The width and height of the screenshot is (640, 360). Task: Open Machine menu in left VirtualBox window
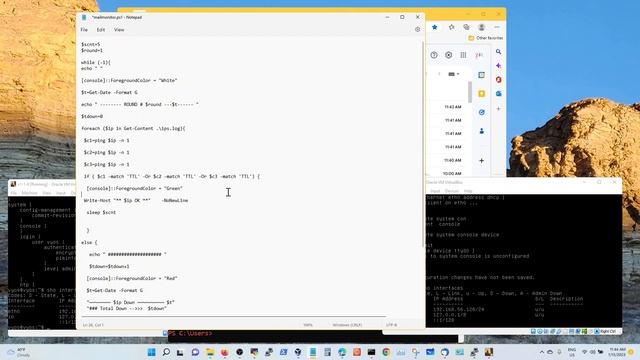(x=29, y=193)
